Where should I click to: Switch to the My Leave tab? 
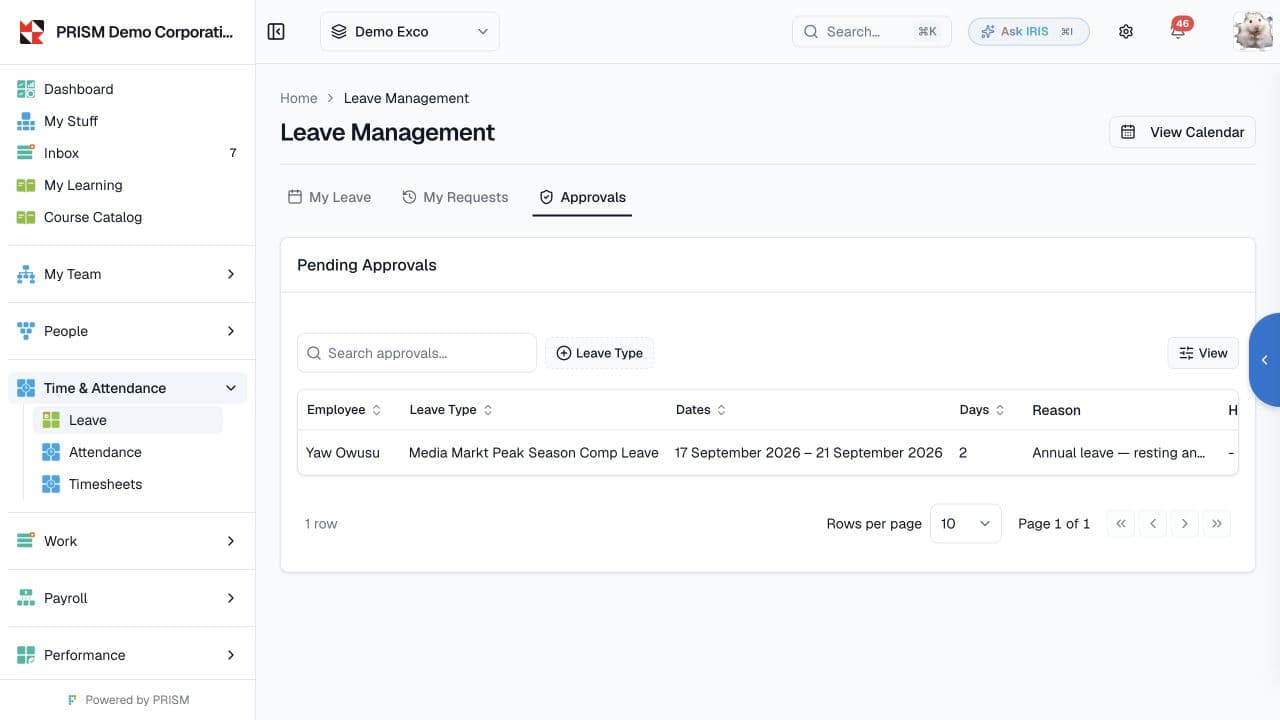click(329, 197)
